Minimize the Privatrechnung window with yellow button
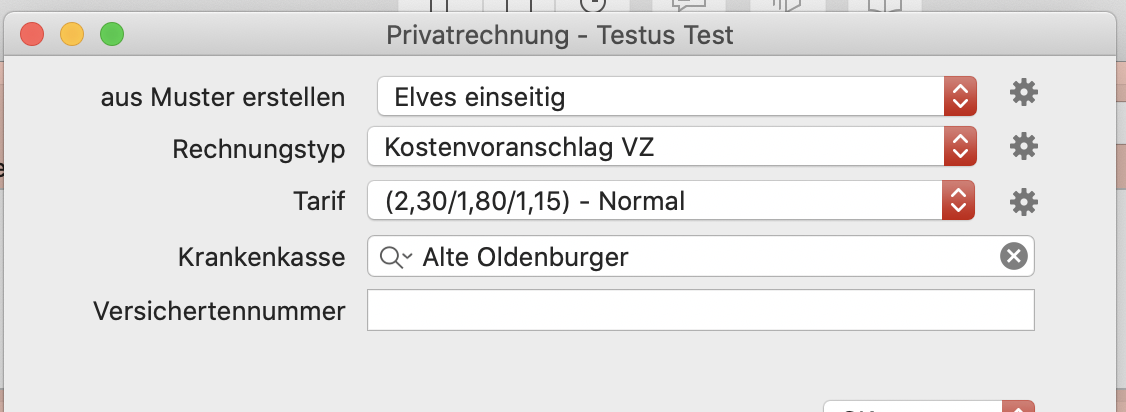This screenshot has width=1126, height=412. coord(72,34)
